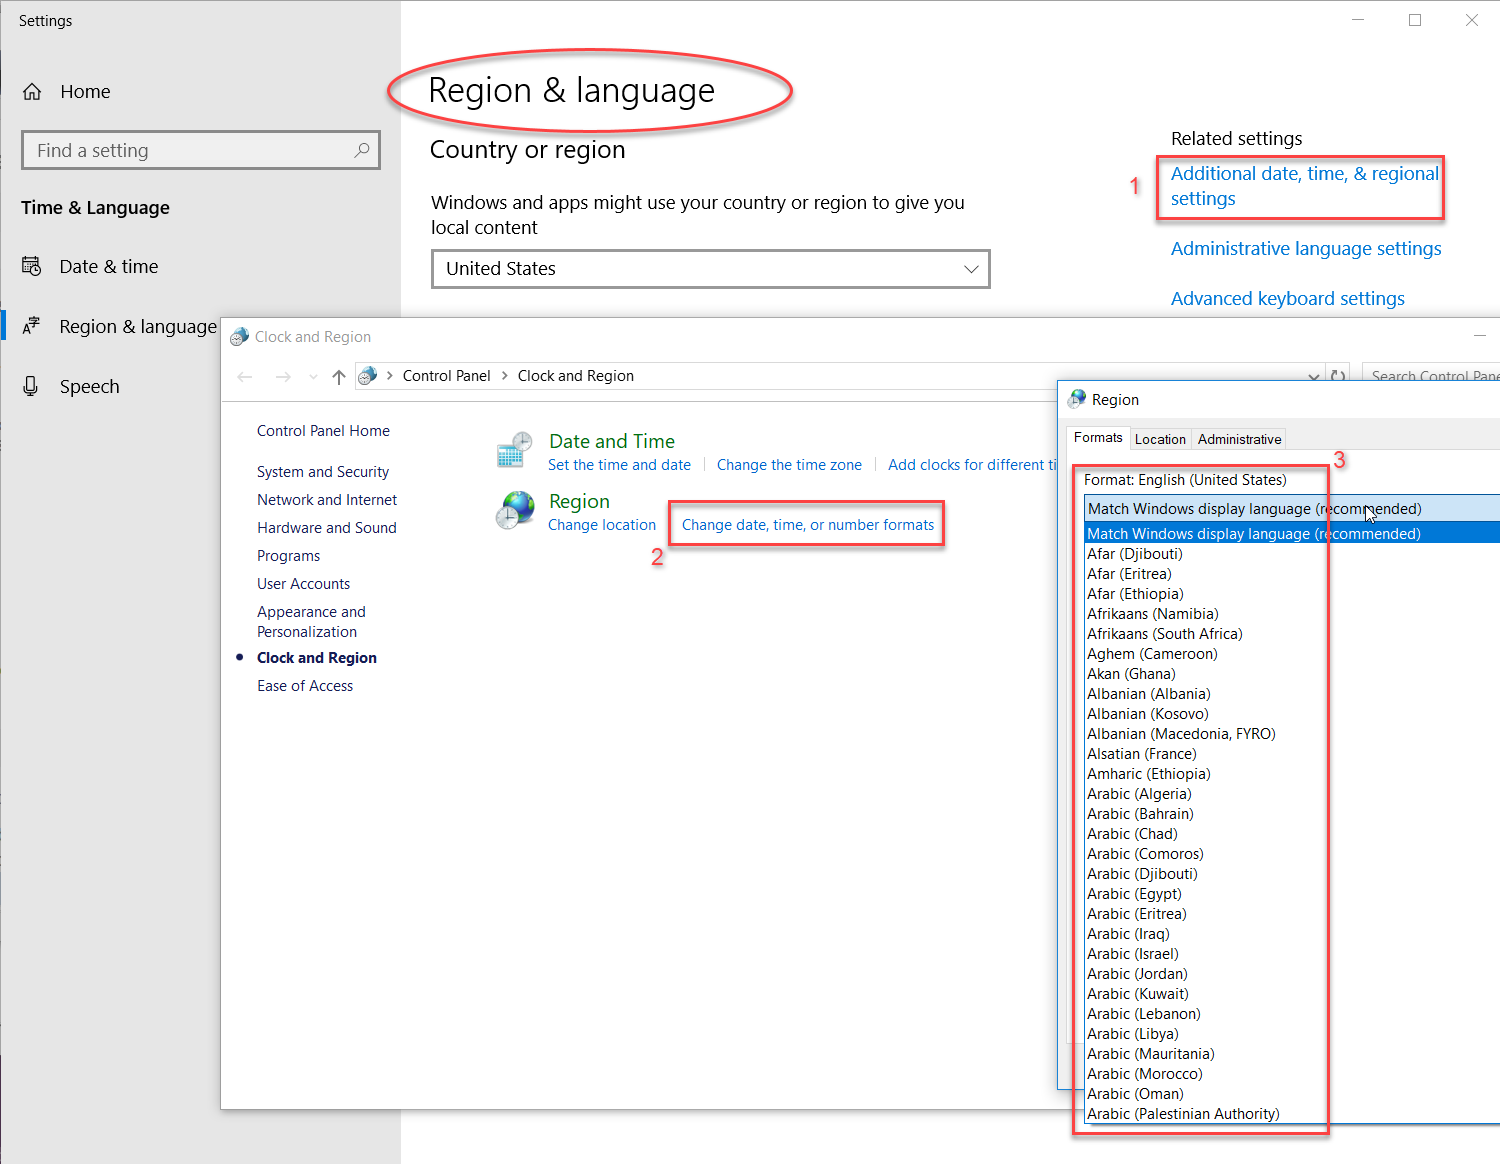Click Set the time and date link

click(619, 465)
